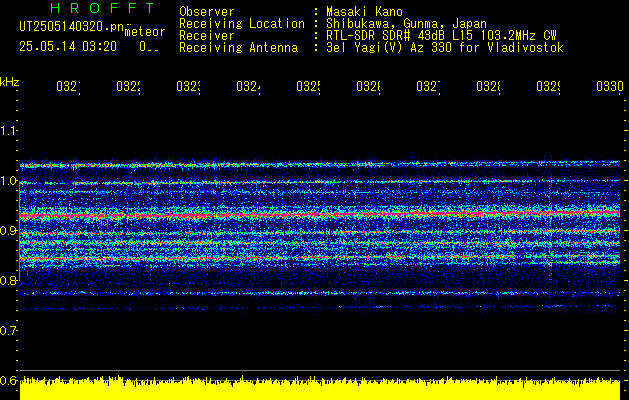Click the date stamp 25.05.14 03:20

click(x=68, y=47)
